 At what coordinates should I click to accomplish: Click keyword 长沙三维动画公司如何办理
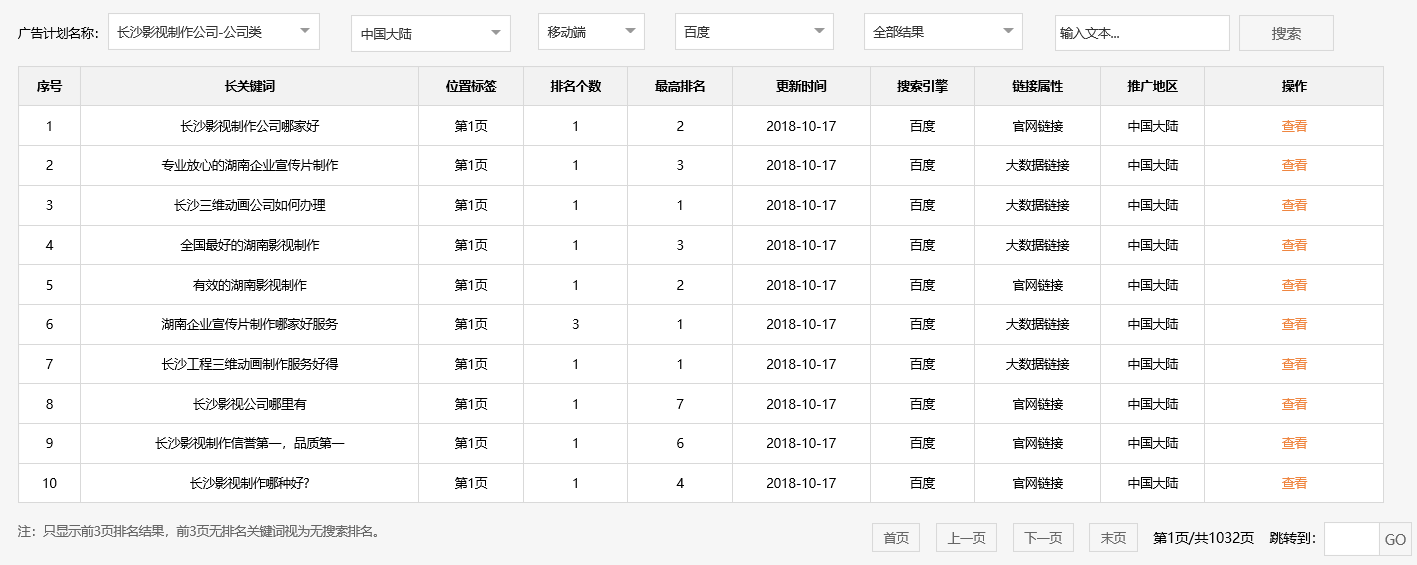tap(249, 205)
